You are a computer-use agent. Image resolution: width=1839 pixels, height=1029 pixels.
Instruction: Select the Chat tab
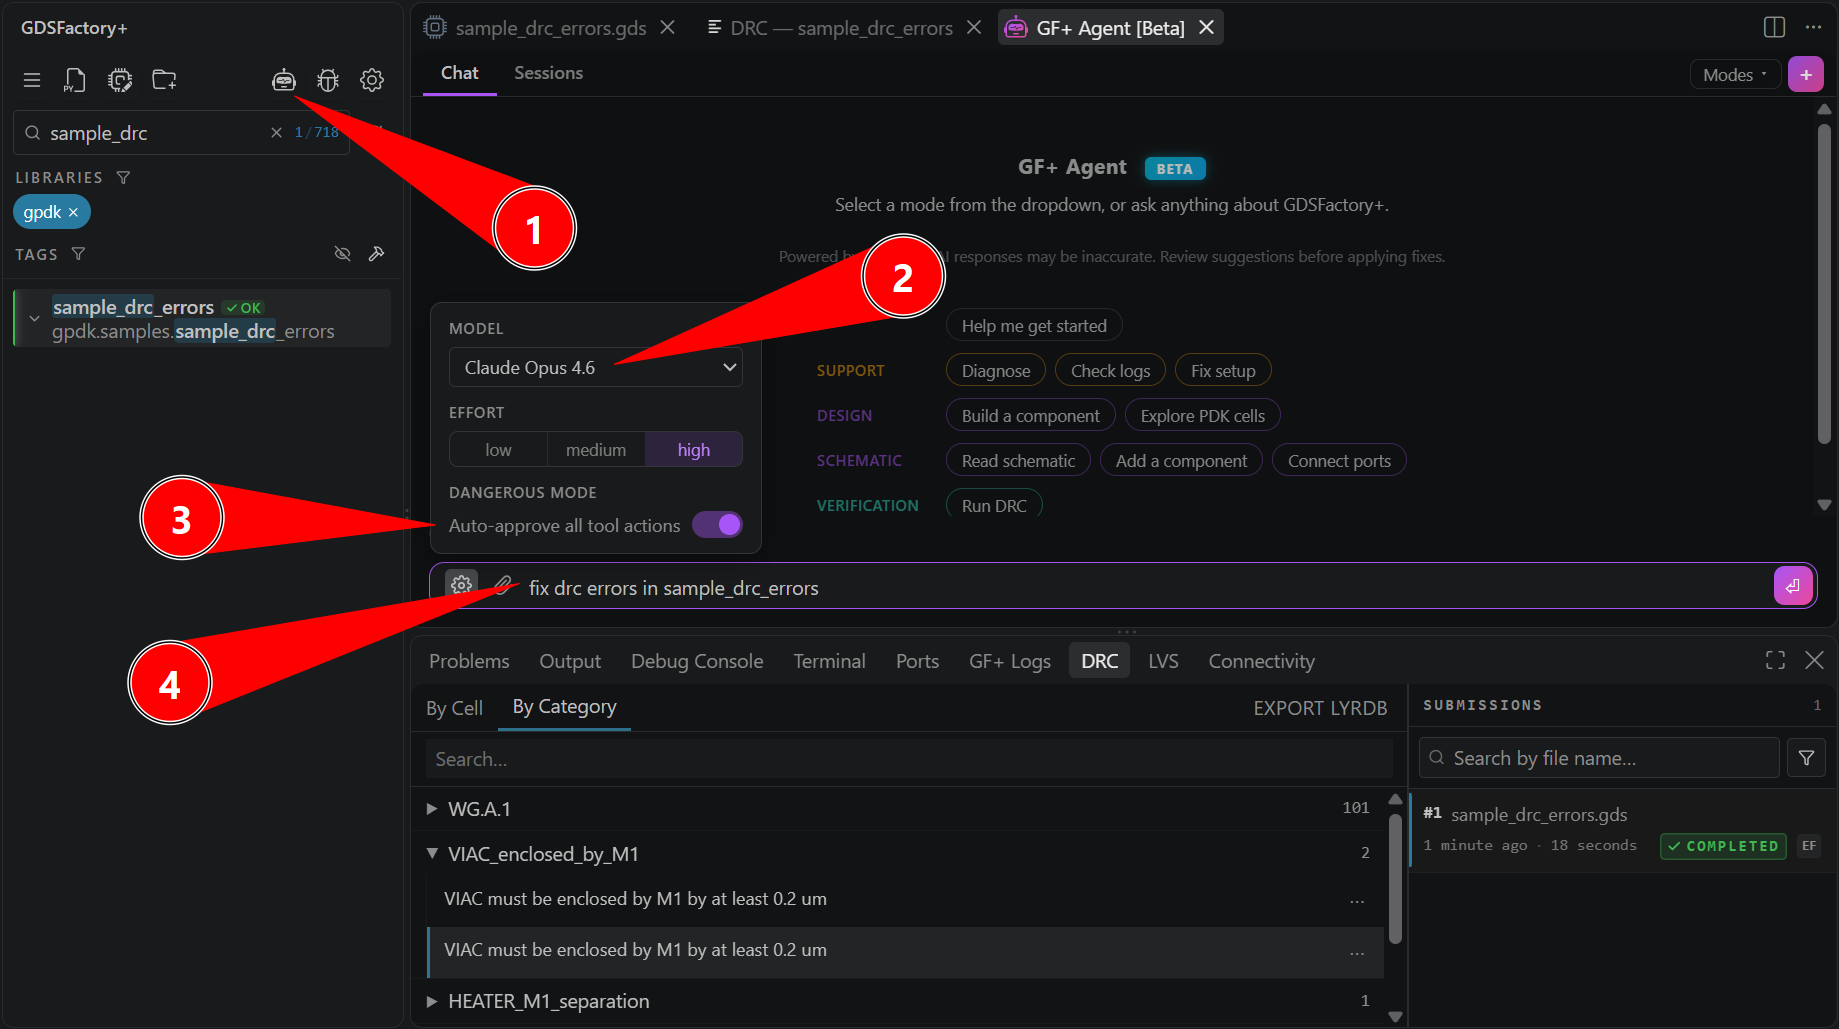point(459,73)
